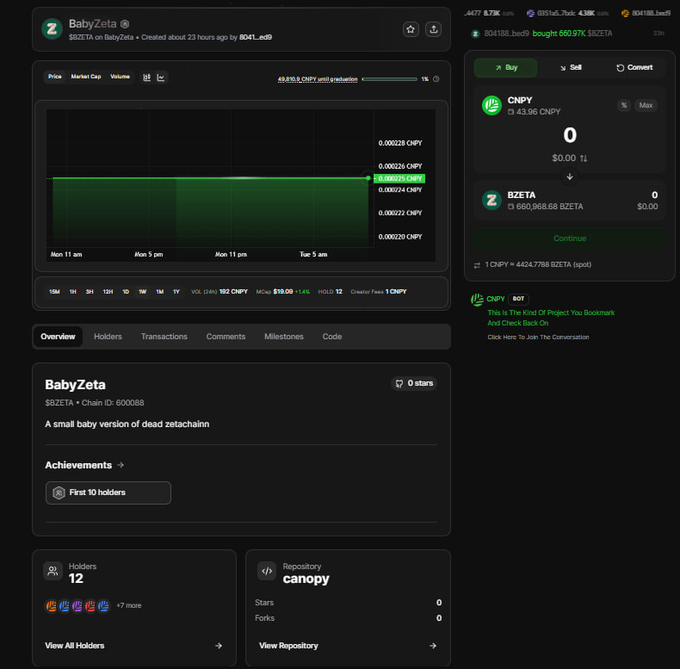Switch to the candlestick chart icon
The width and height of the screenshot is (680, 669).
147,77
